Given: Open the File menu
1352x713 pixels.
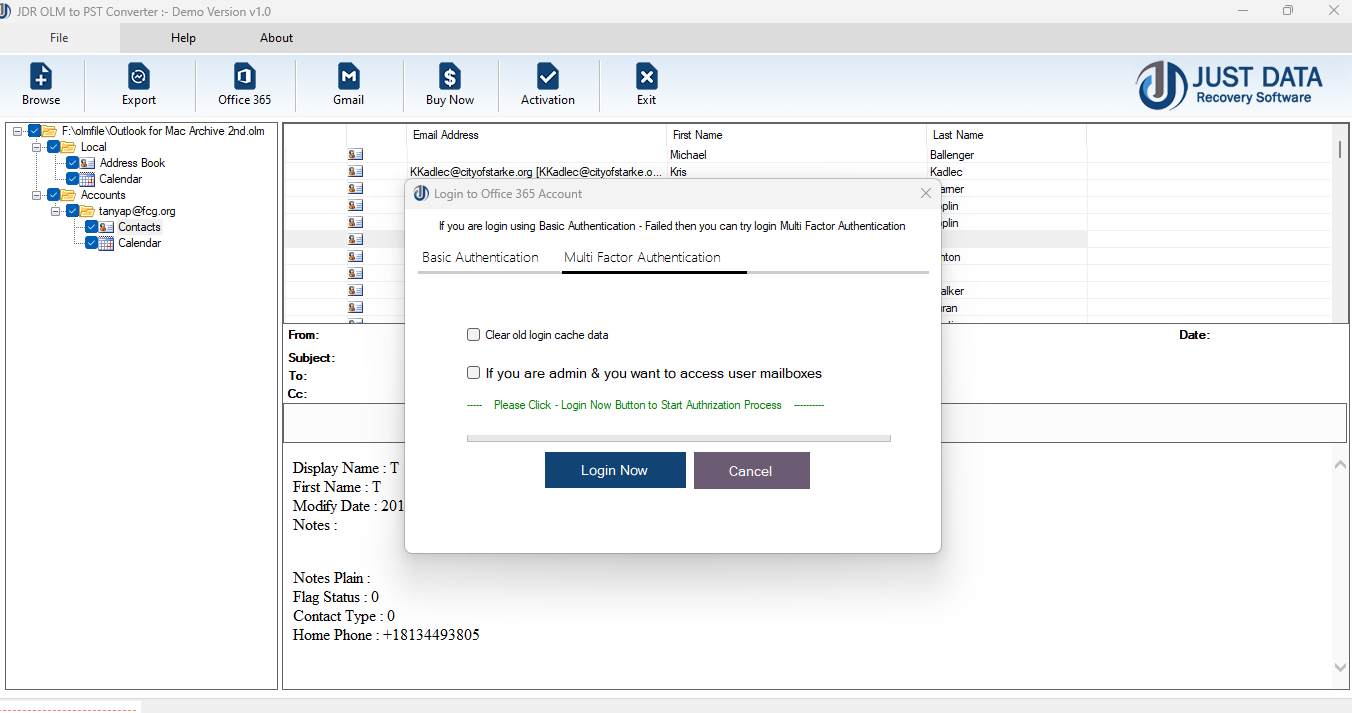Looking at the screenshot, I should [59, 38].
